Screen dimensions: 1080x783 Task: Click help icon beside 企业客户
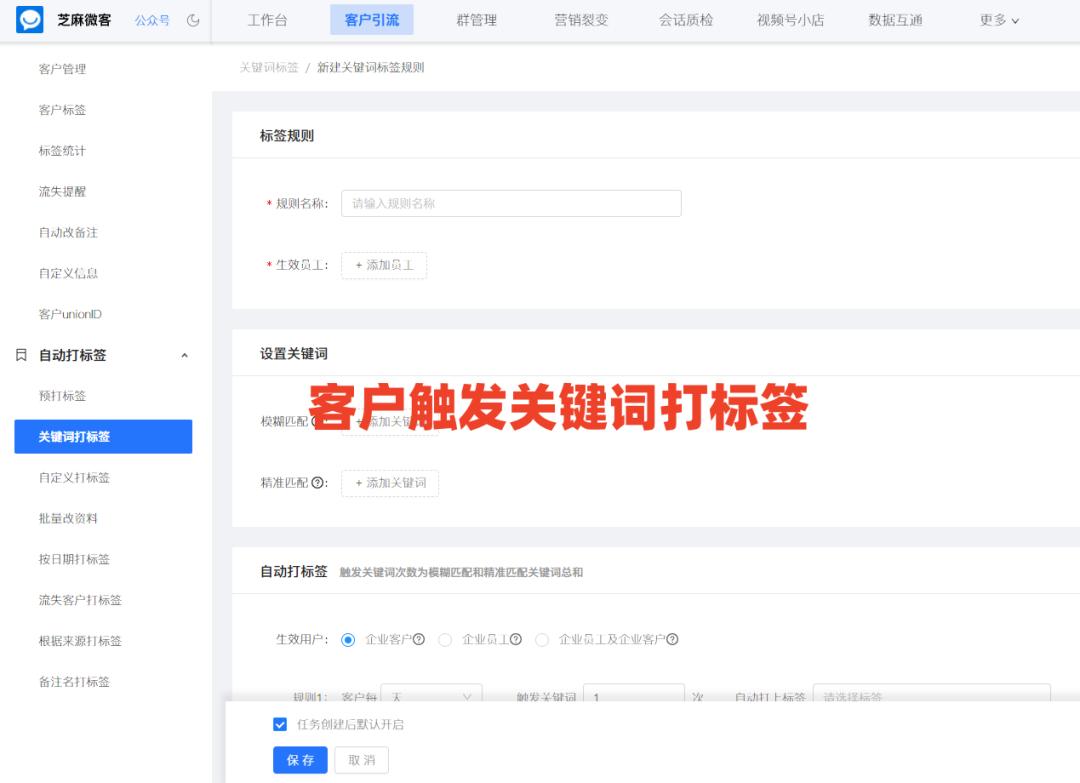coord(421,639)
